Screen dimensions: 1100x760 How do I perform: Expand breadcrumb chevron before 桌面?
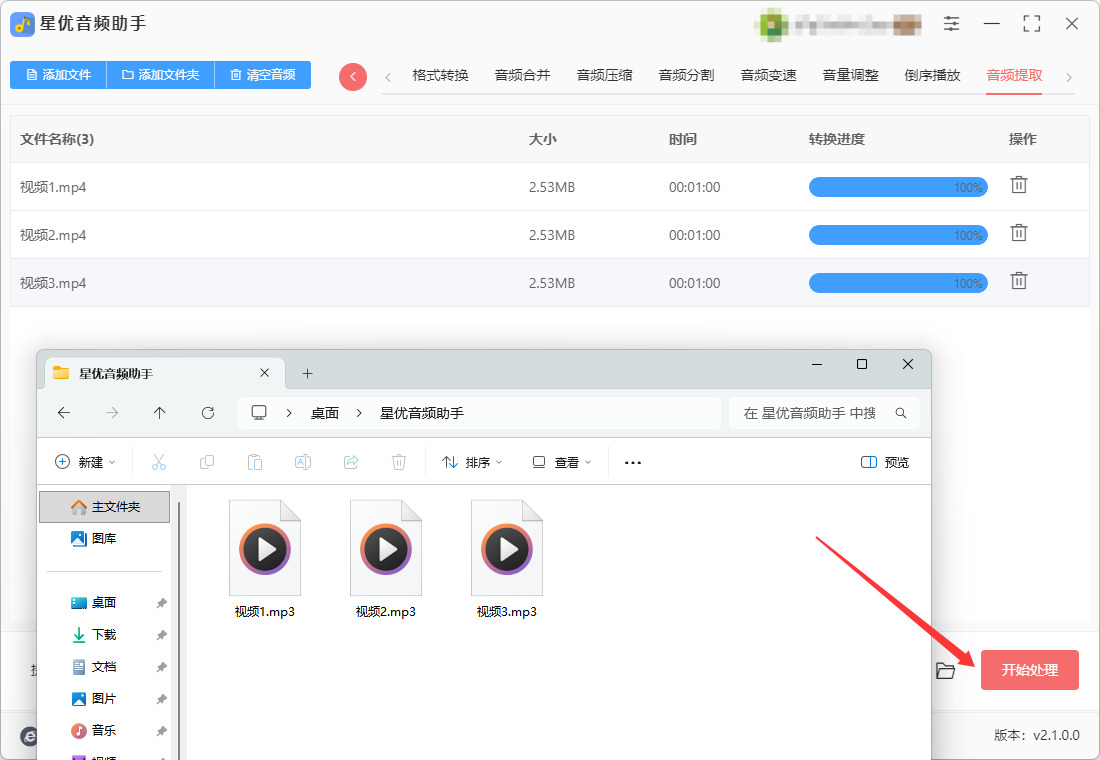coord(289,413)
